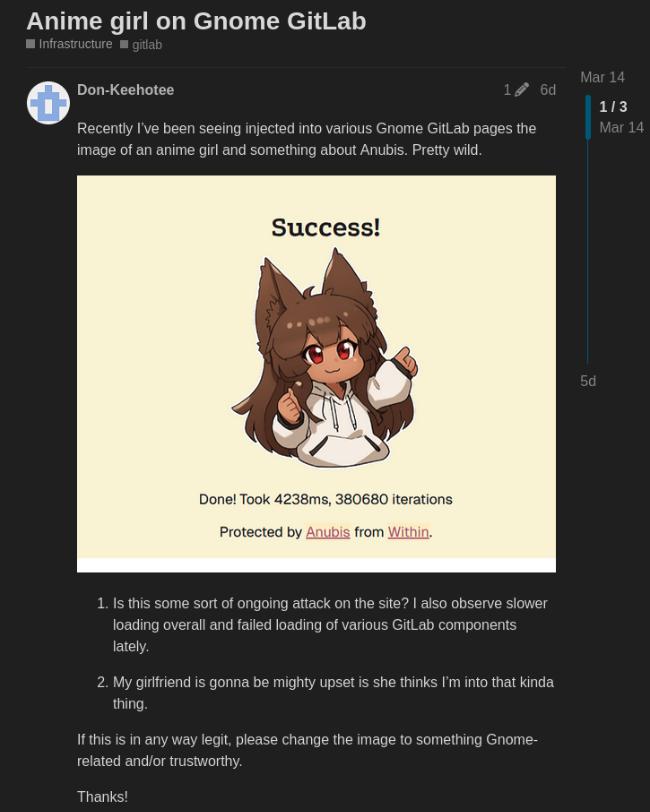Click the Mar 14 date under counter

[621, 127]
